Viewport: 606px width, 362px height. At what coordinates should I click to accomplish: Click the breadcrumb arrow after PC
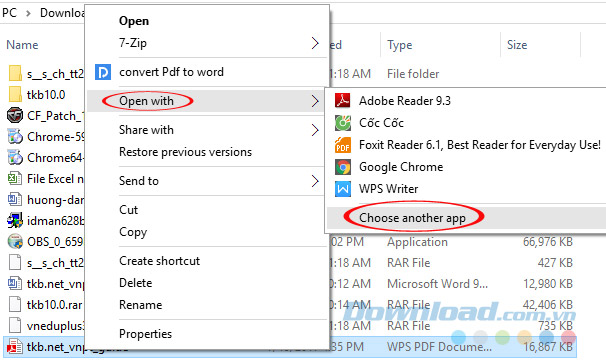(x=28, y=14)
